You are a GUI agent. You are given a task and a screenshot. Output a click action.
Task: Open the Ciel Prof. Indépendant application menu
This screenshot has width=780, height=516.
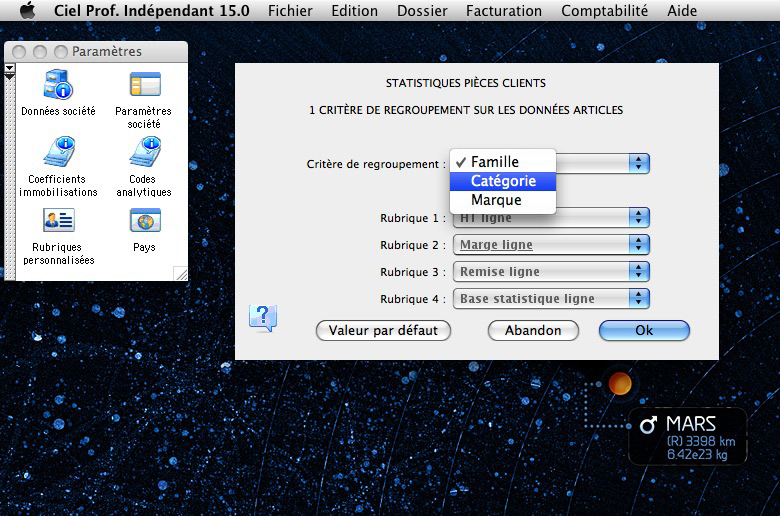tap(152, 10)
